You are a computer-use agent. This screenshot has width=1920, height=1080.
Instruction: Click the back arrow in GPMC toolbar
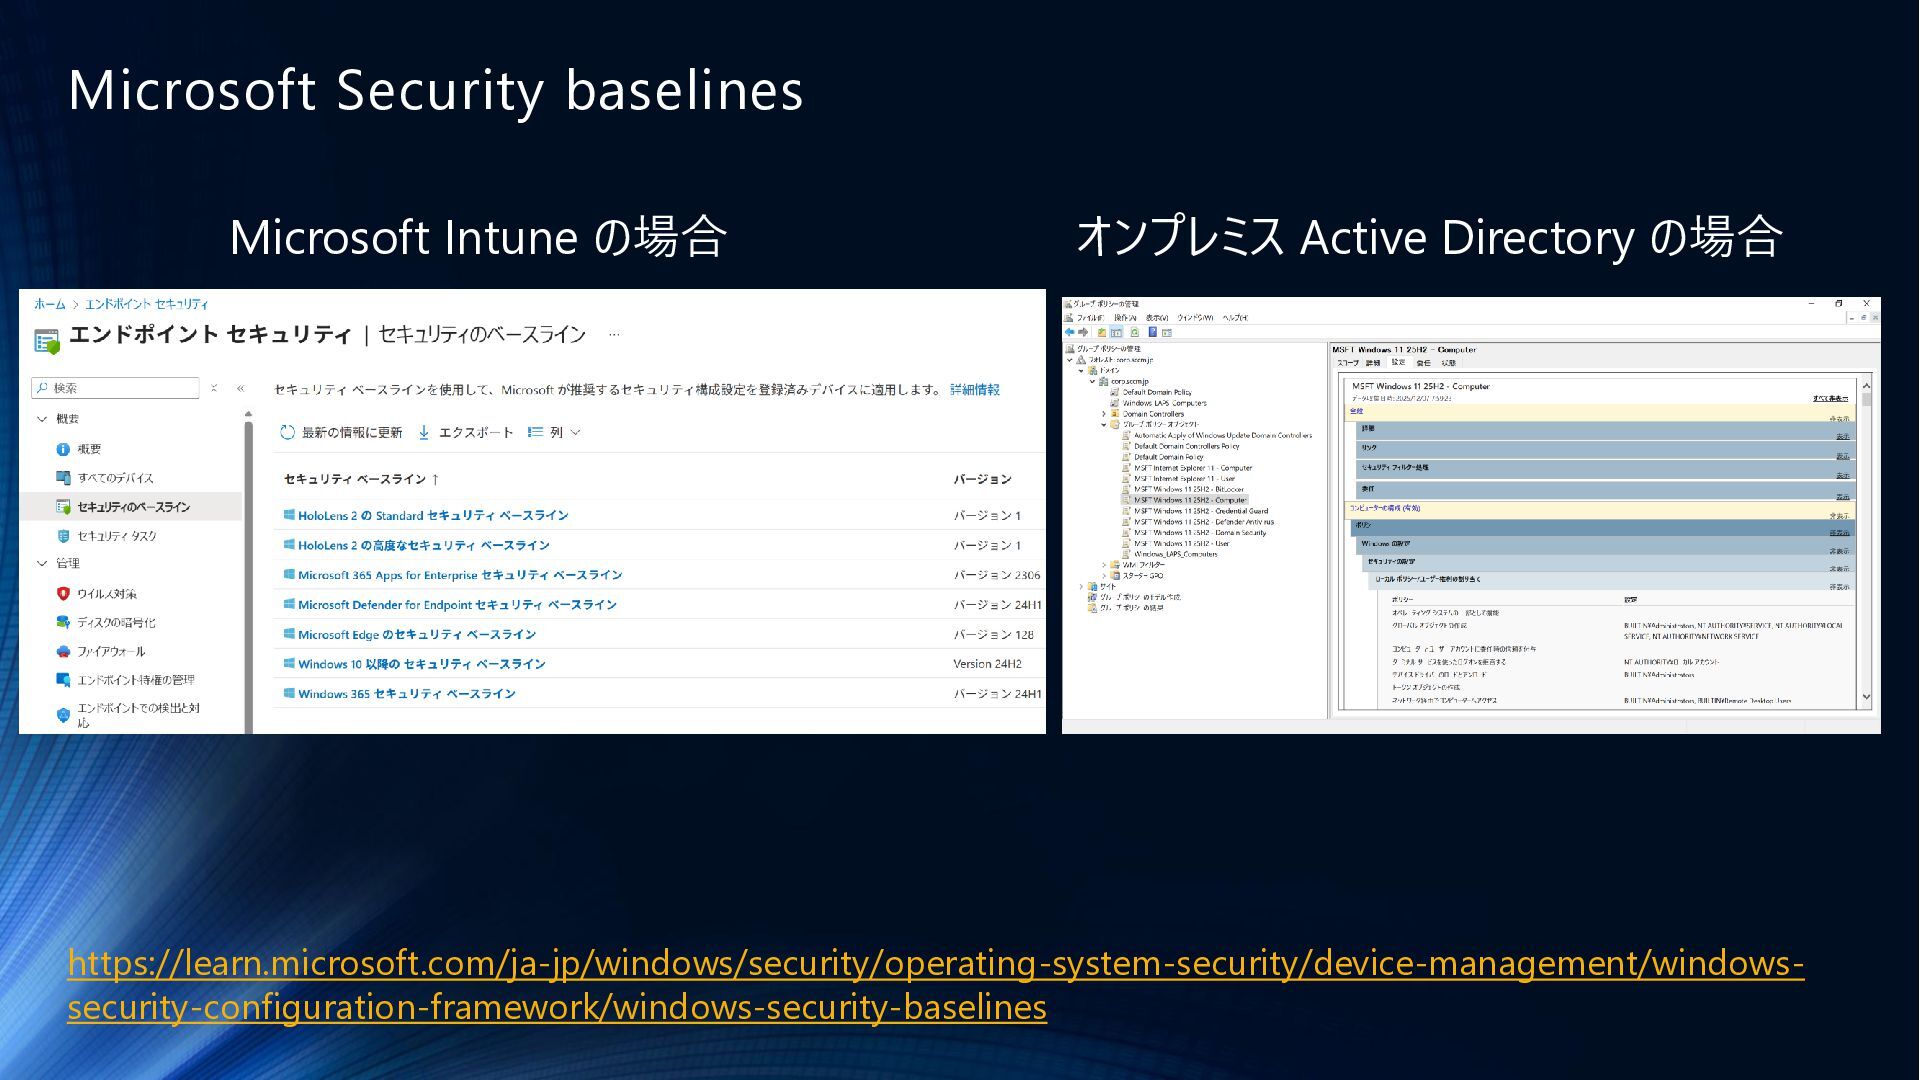click(x=1070, y=332)
